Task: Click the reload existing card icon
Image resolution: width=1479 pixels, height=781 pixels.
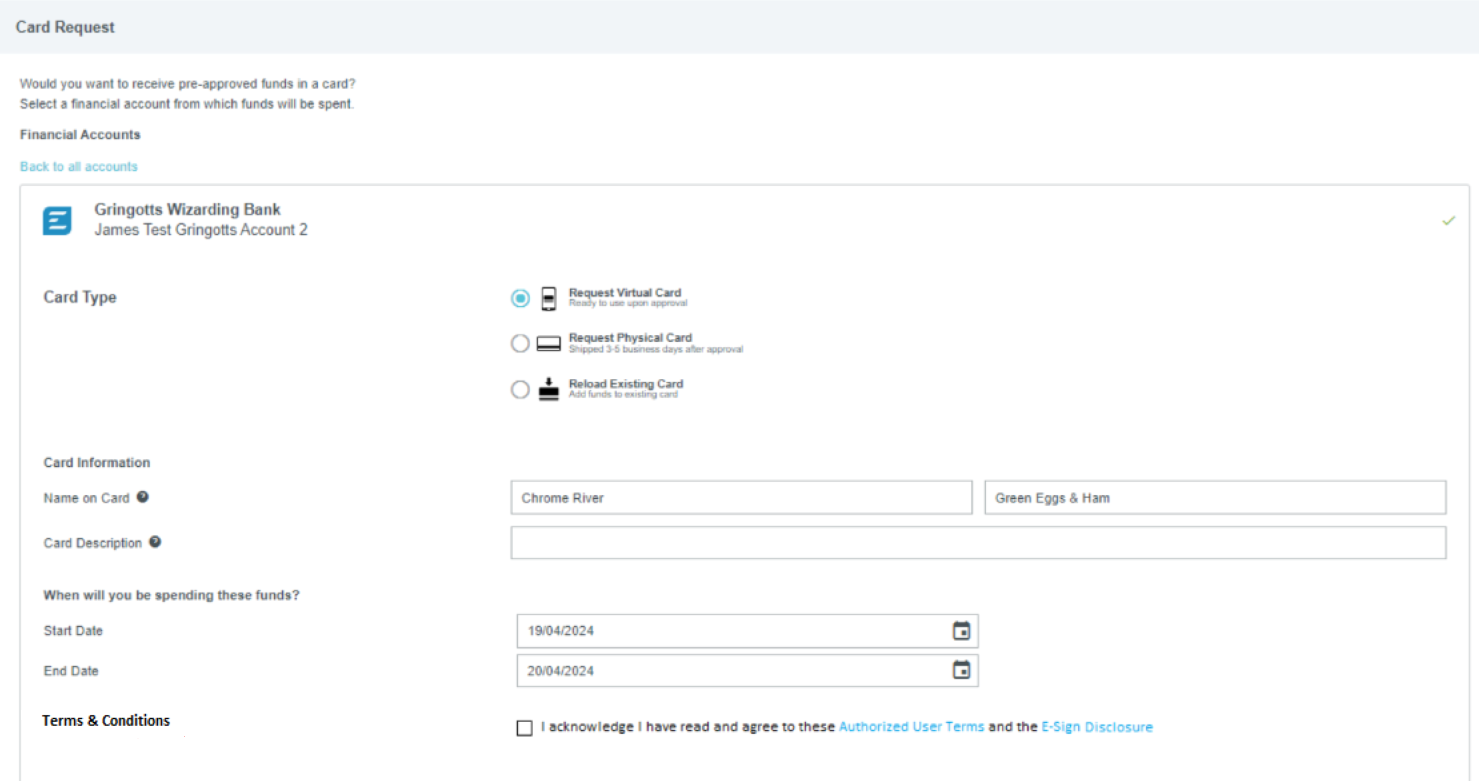Action: tap(548, 390)
